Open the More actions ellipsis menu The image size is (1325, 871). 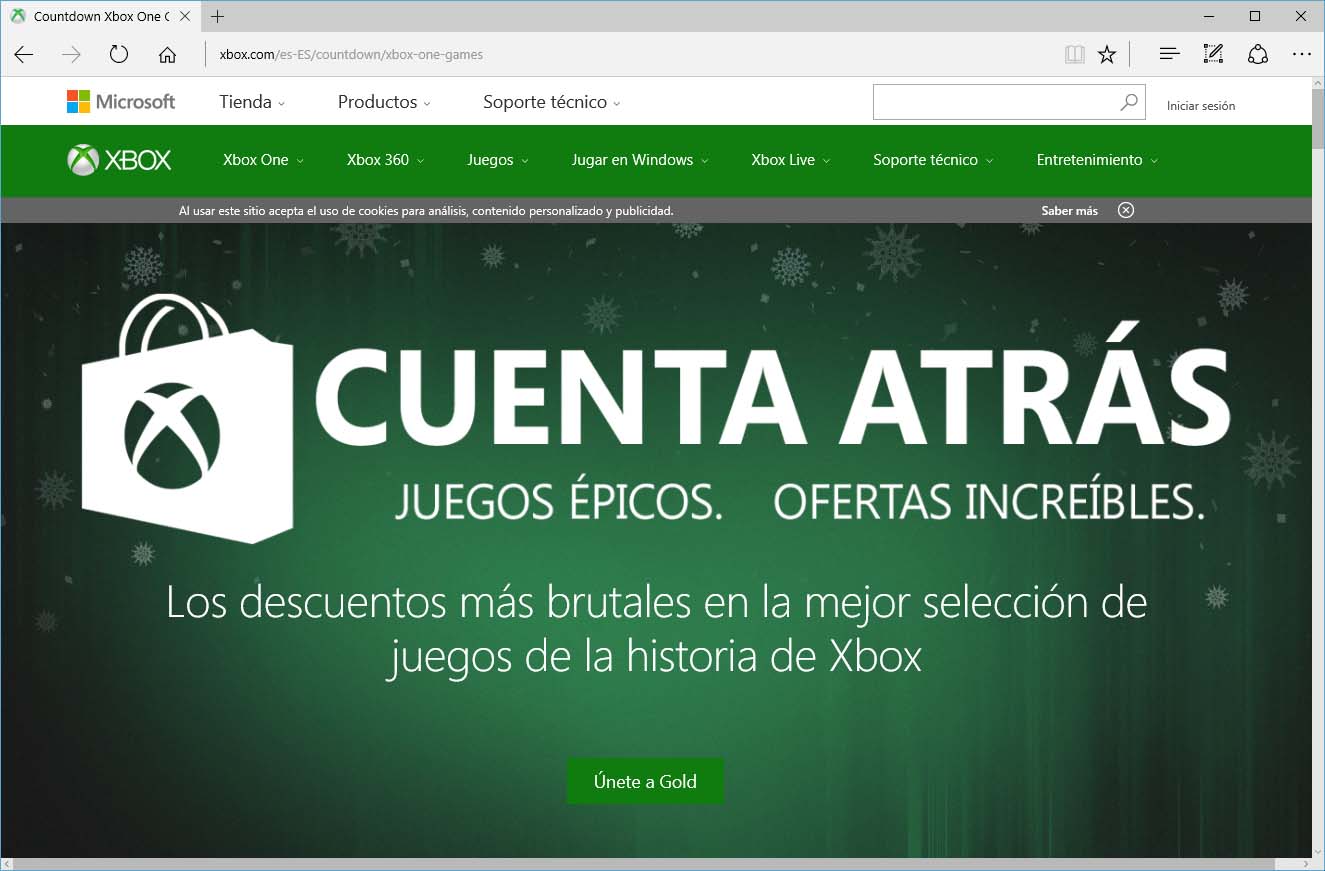click(x=1301, y=54)
